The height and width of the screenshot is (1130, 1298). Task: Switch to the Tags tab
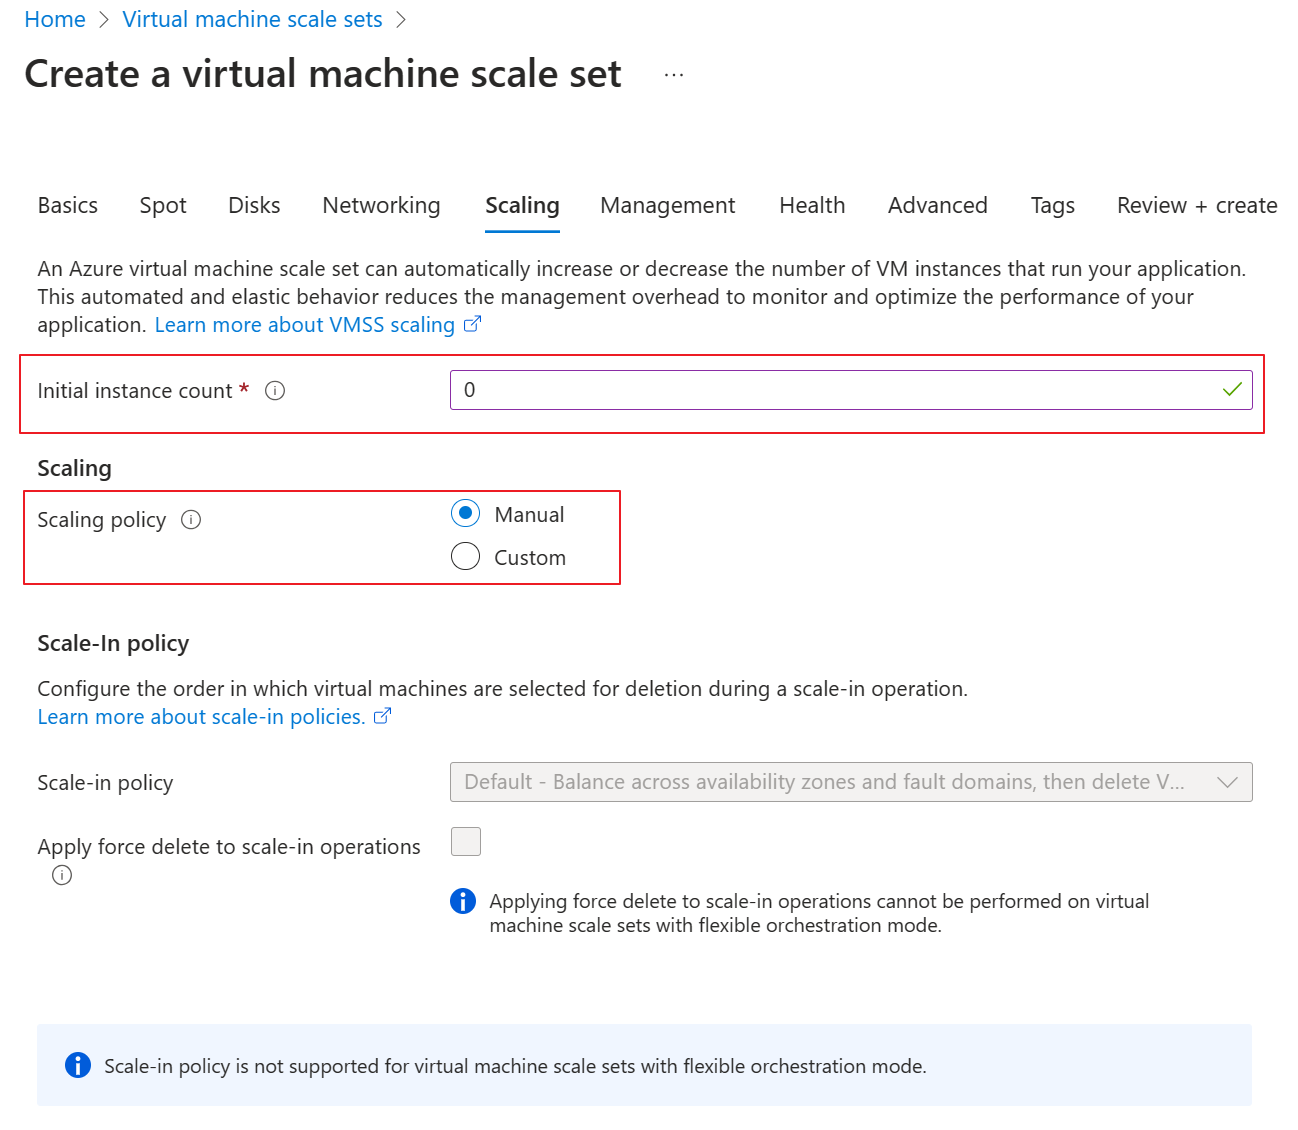pos(1053,205)
